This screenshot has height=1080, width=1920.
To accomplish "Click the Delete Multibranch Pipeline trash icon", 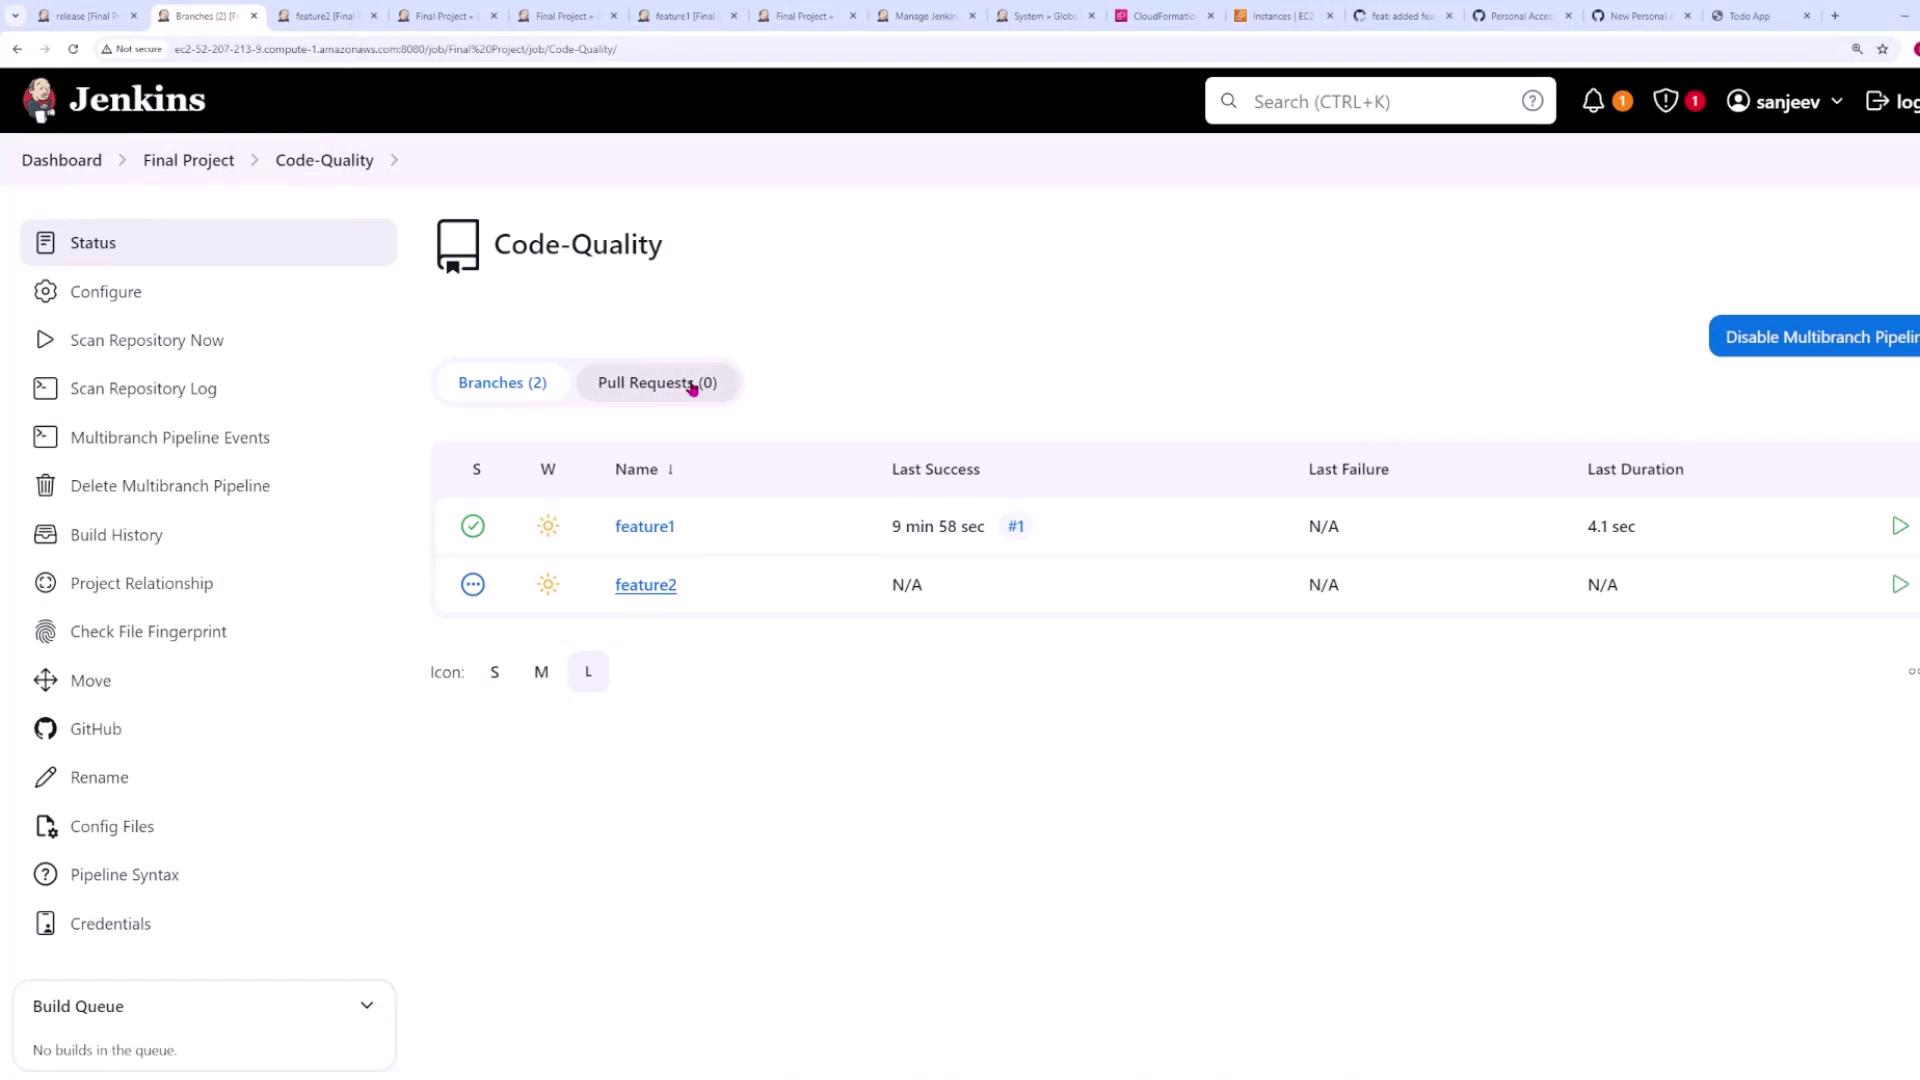I will coord(45,486).
